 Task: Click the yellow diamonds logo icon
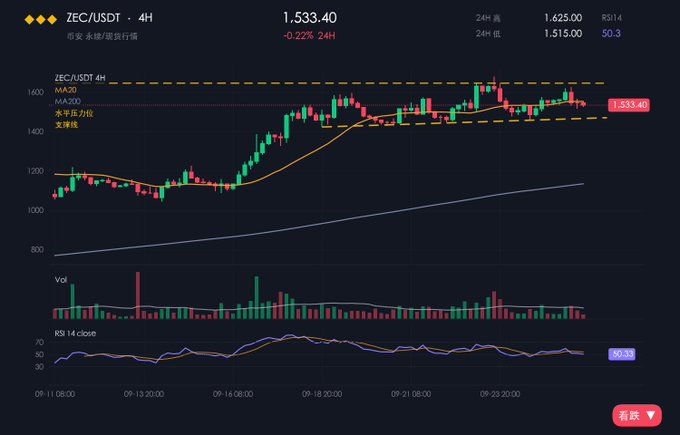[41, 20]
